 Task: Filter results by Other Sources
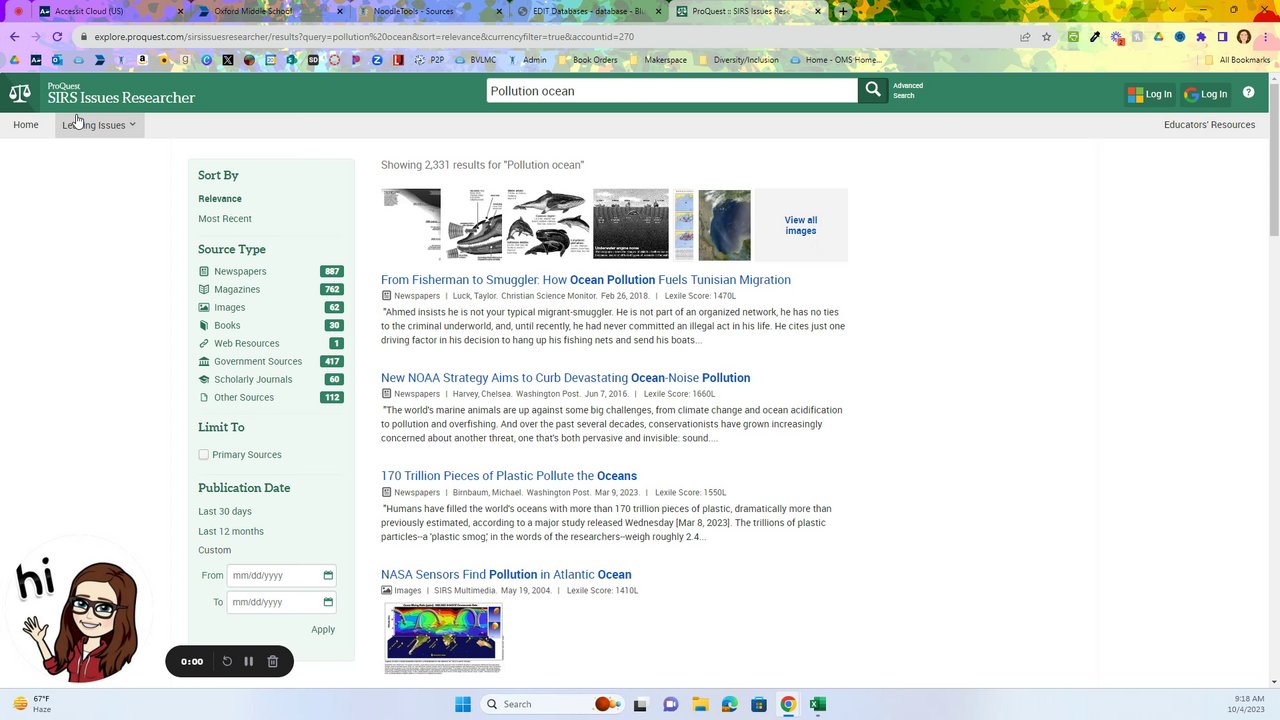pos(244,397)
